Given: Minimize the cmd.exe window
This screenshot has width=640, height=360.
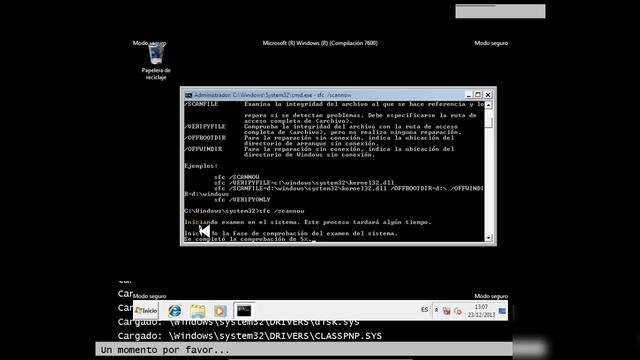Looking at the screenshot, I should click(469, 95).
